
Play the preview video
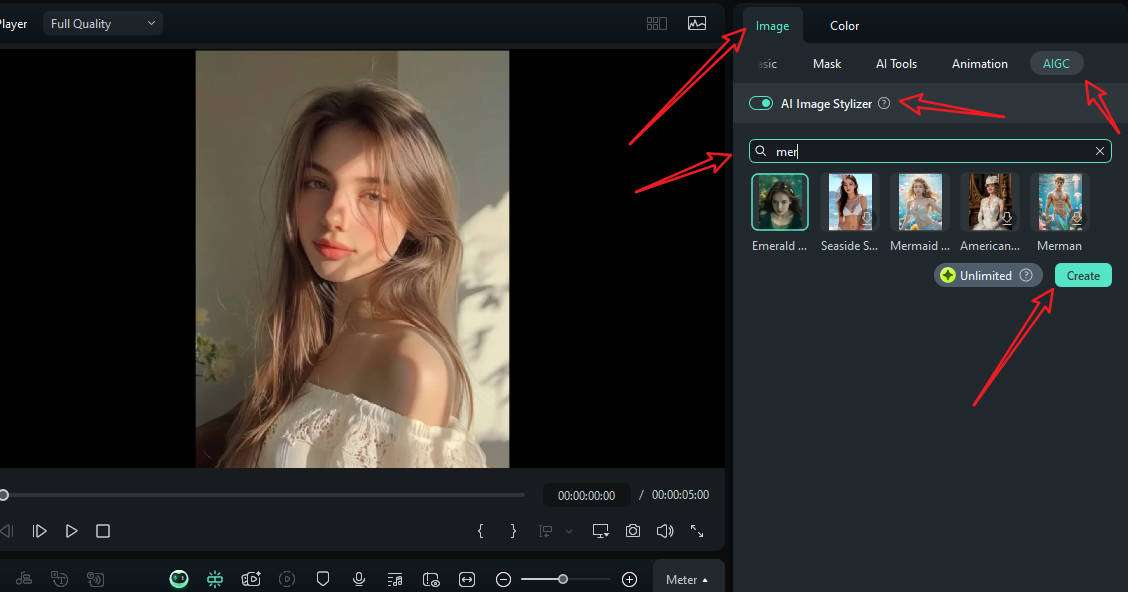[x=71, y=531]
